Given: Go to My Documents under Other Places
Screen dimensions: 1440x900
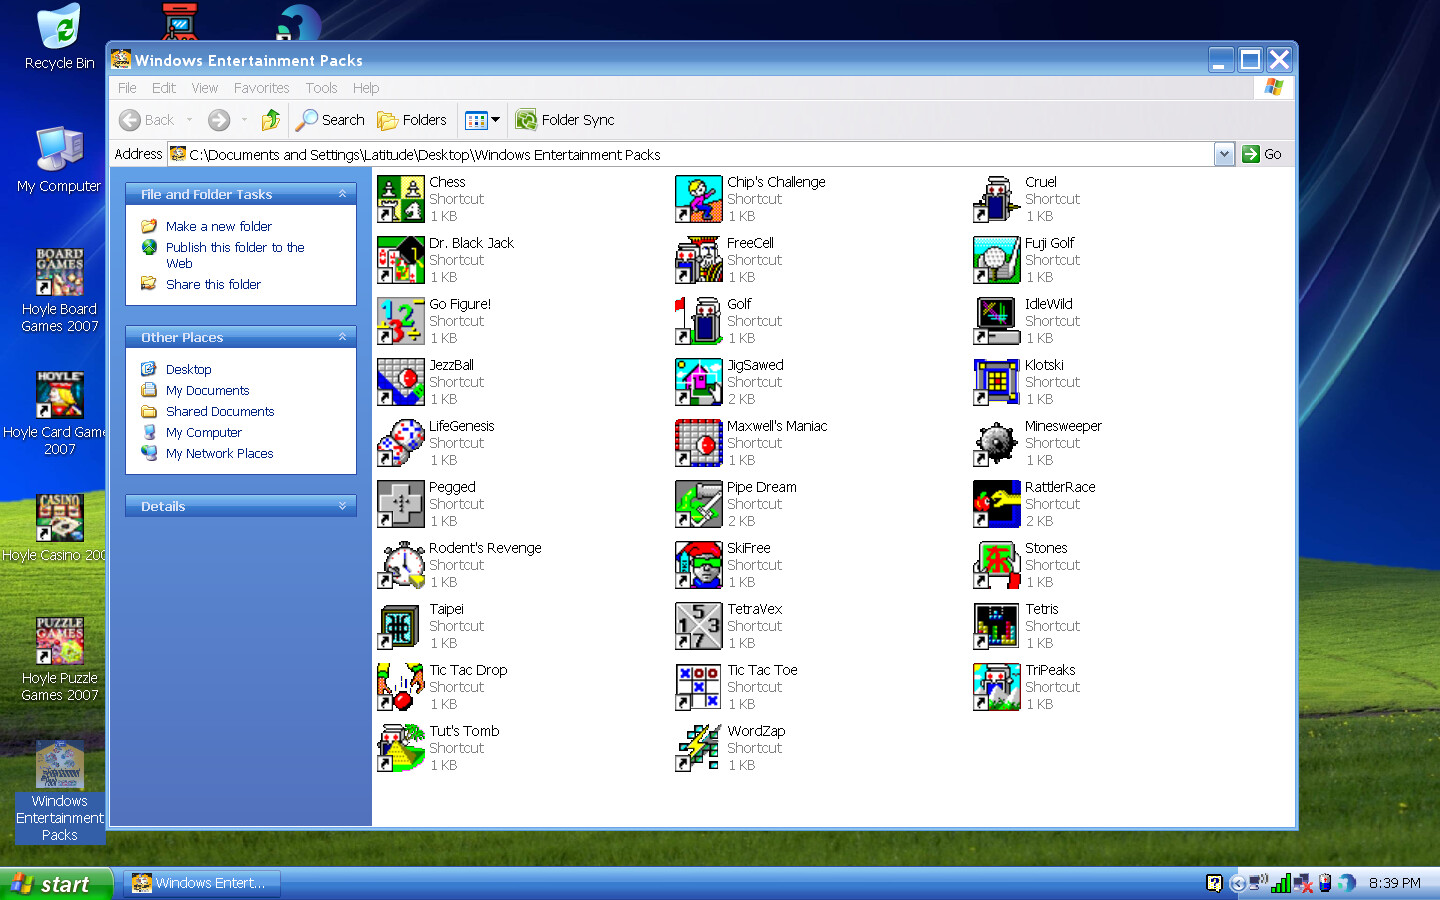Looking at the screenshot, I should [208, 390].
